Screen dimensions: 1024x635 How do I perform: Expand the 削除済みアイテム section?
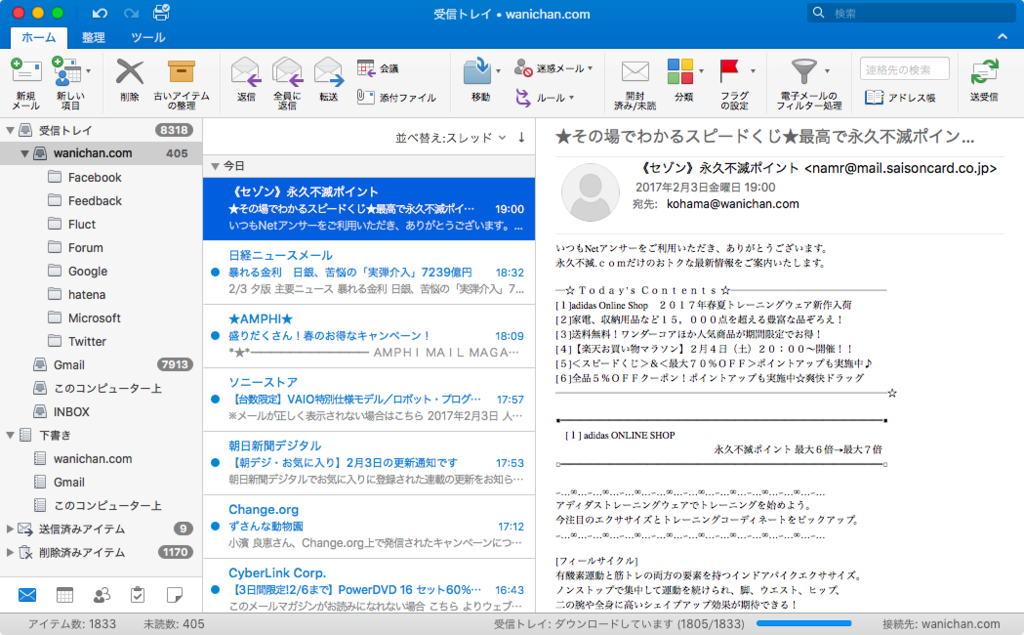(10, 553)
